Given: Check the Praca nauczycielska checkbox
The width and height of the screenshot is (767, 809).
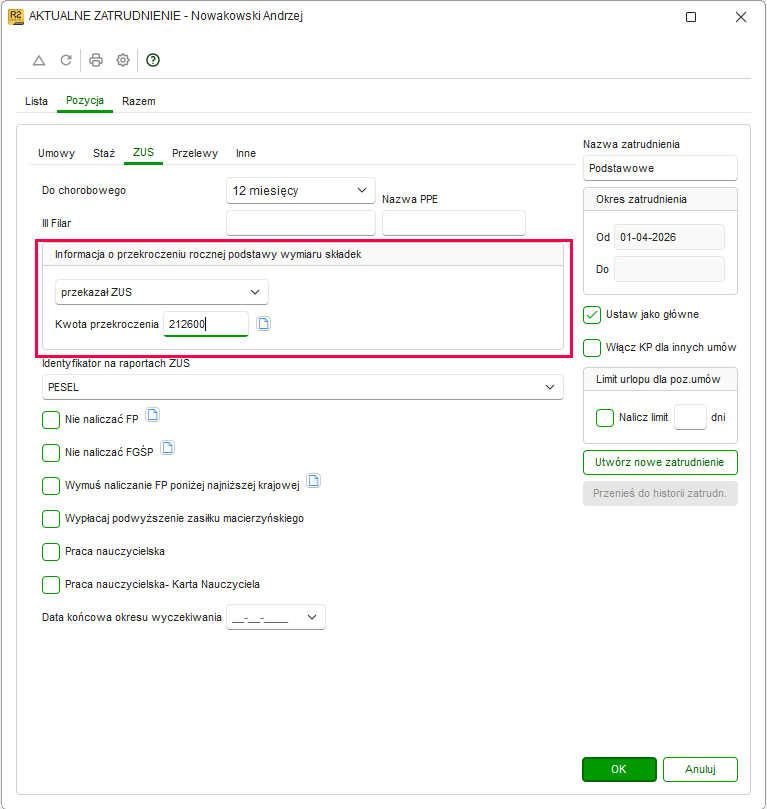Looking at the screenshot, I should coord(51,552).
